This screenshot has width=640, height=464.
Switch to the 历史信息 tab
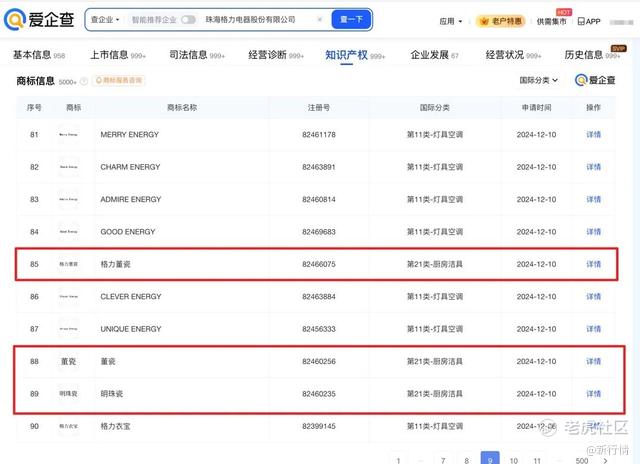pos(592,55)
